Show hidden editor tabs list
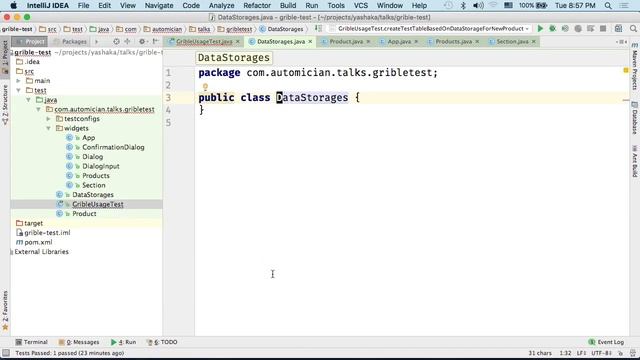Image resolution: width=640 pixels, height=360 pixels. 621,42
